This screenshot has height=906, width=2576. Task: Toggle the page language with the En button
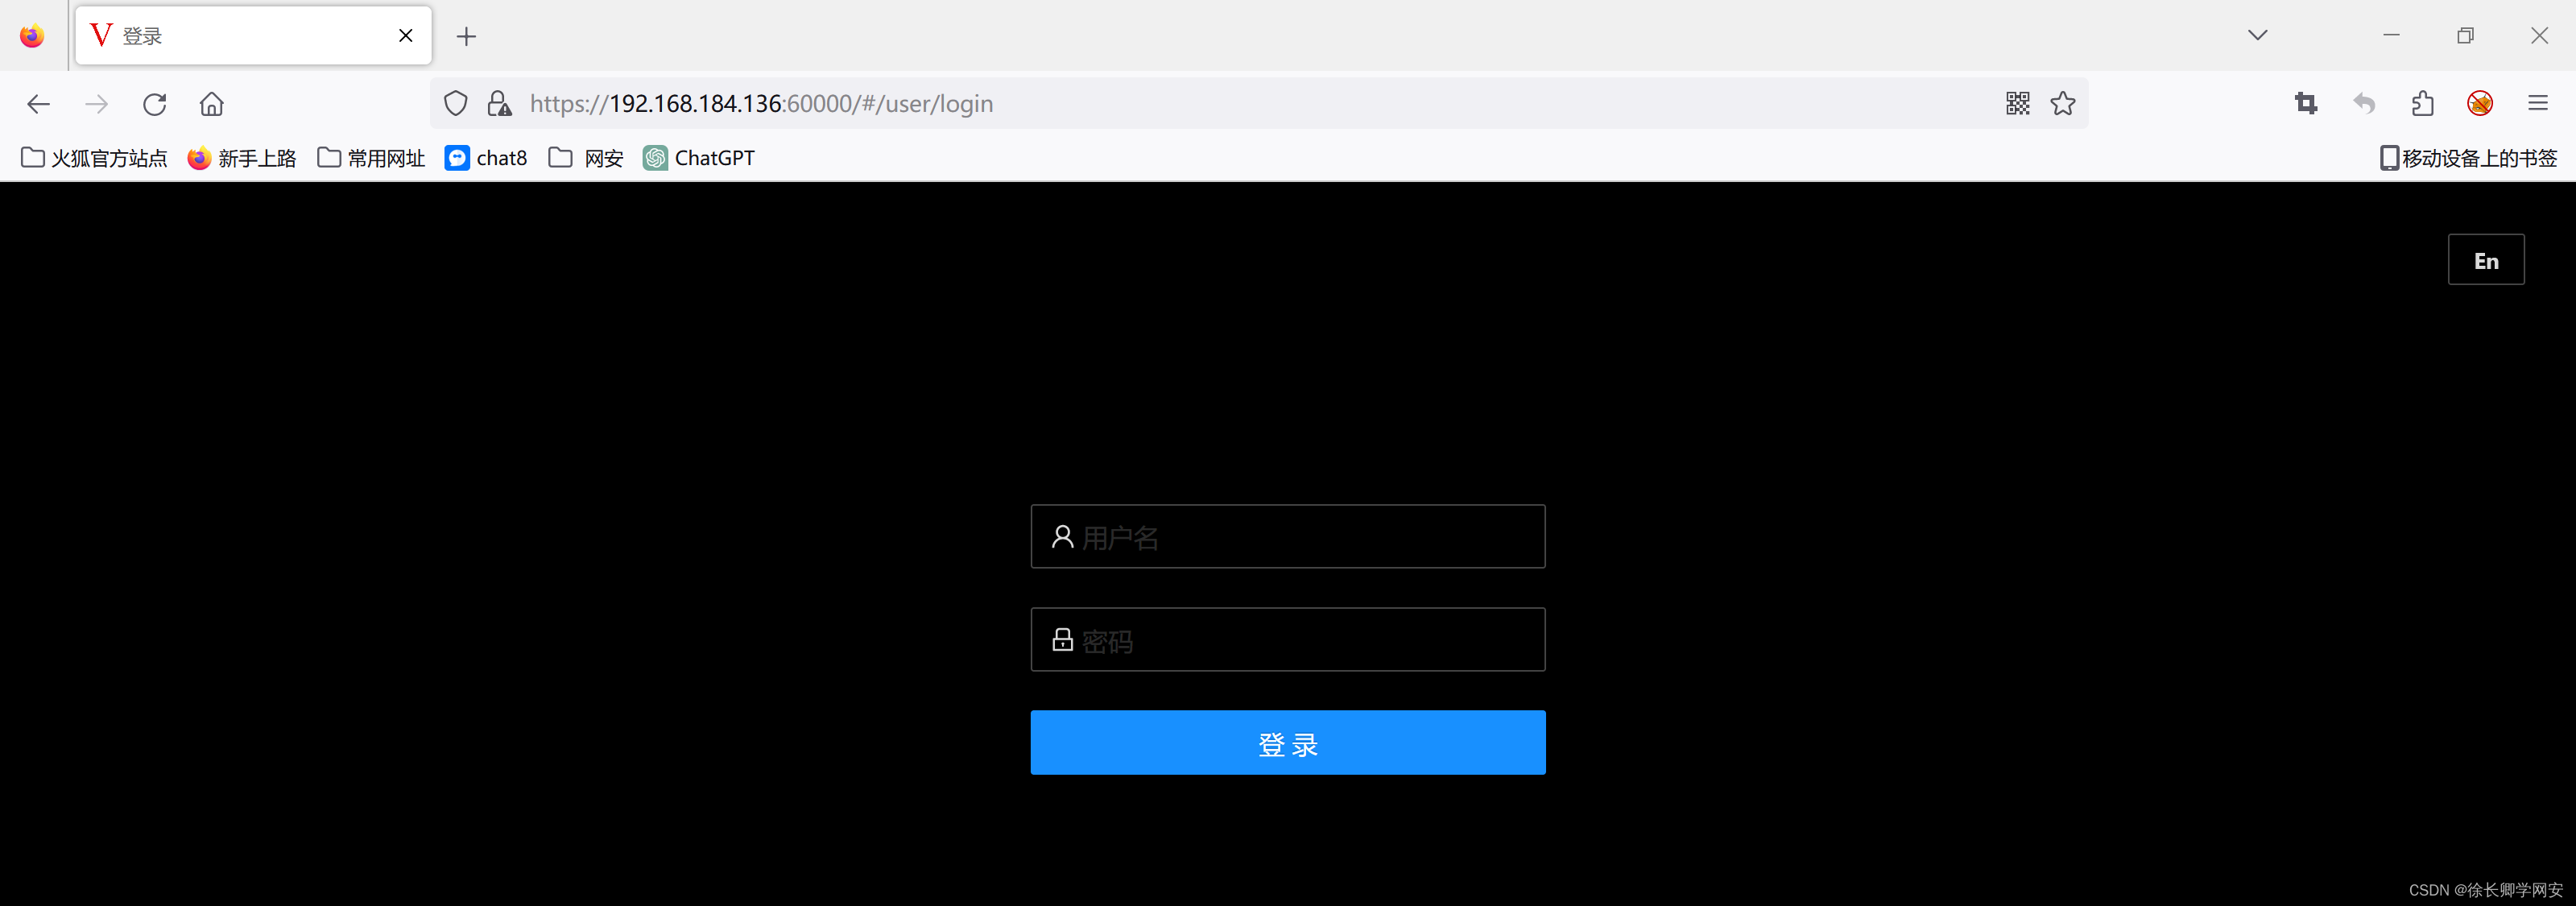click(x=2486, y=259)
